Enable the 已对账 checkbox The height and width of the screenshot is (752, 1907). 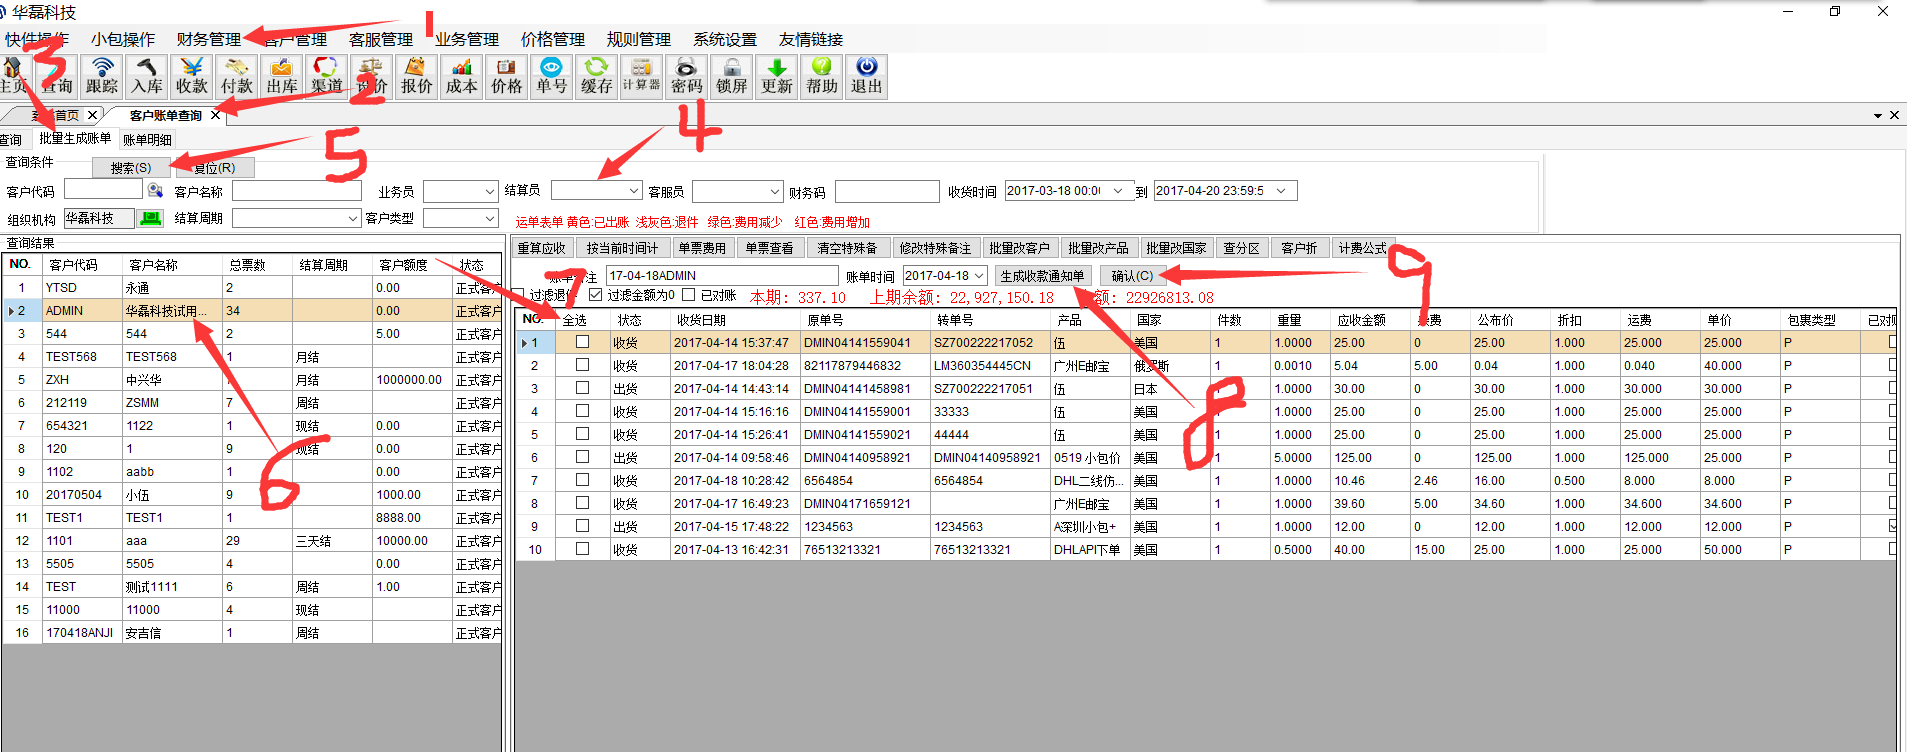pyautogui.click(x=688, y=295)
